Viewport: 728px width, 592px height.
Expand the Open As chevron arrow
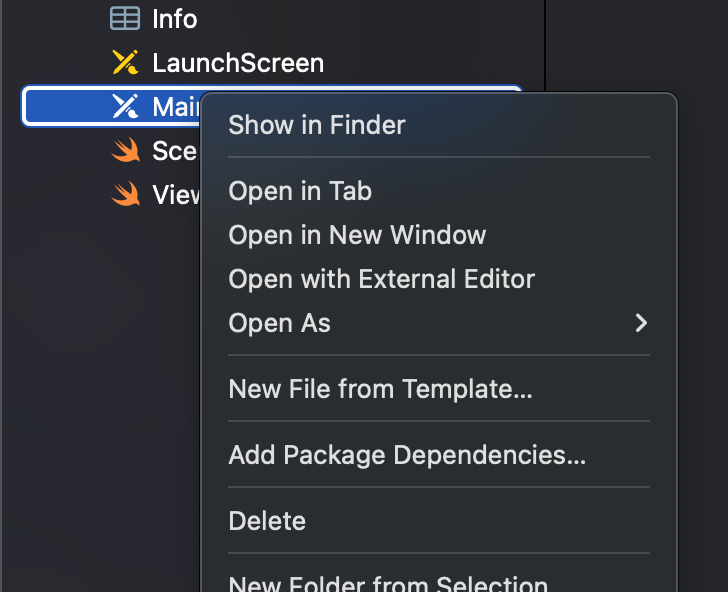[641, 323]
